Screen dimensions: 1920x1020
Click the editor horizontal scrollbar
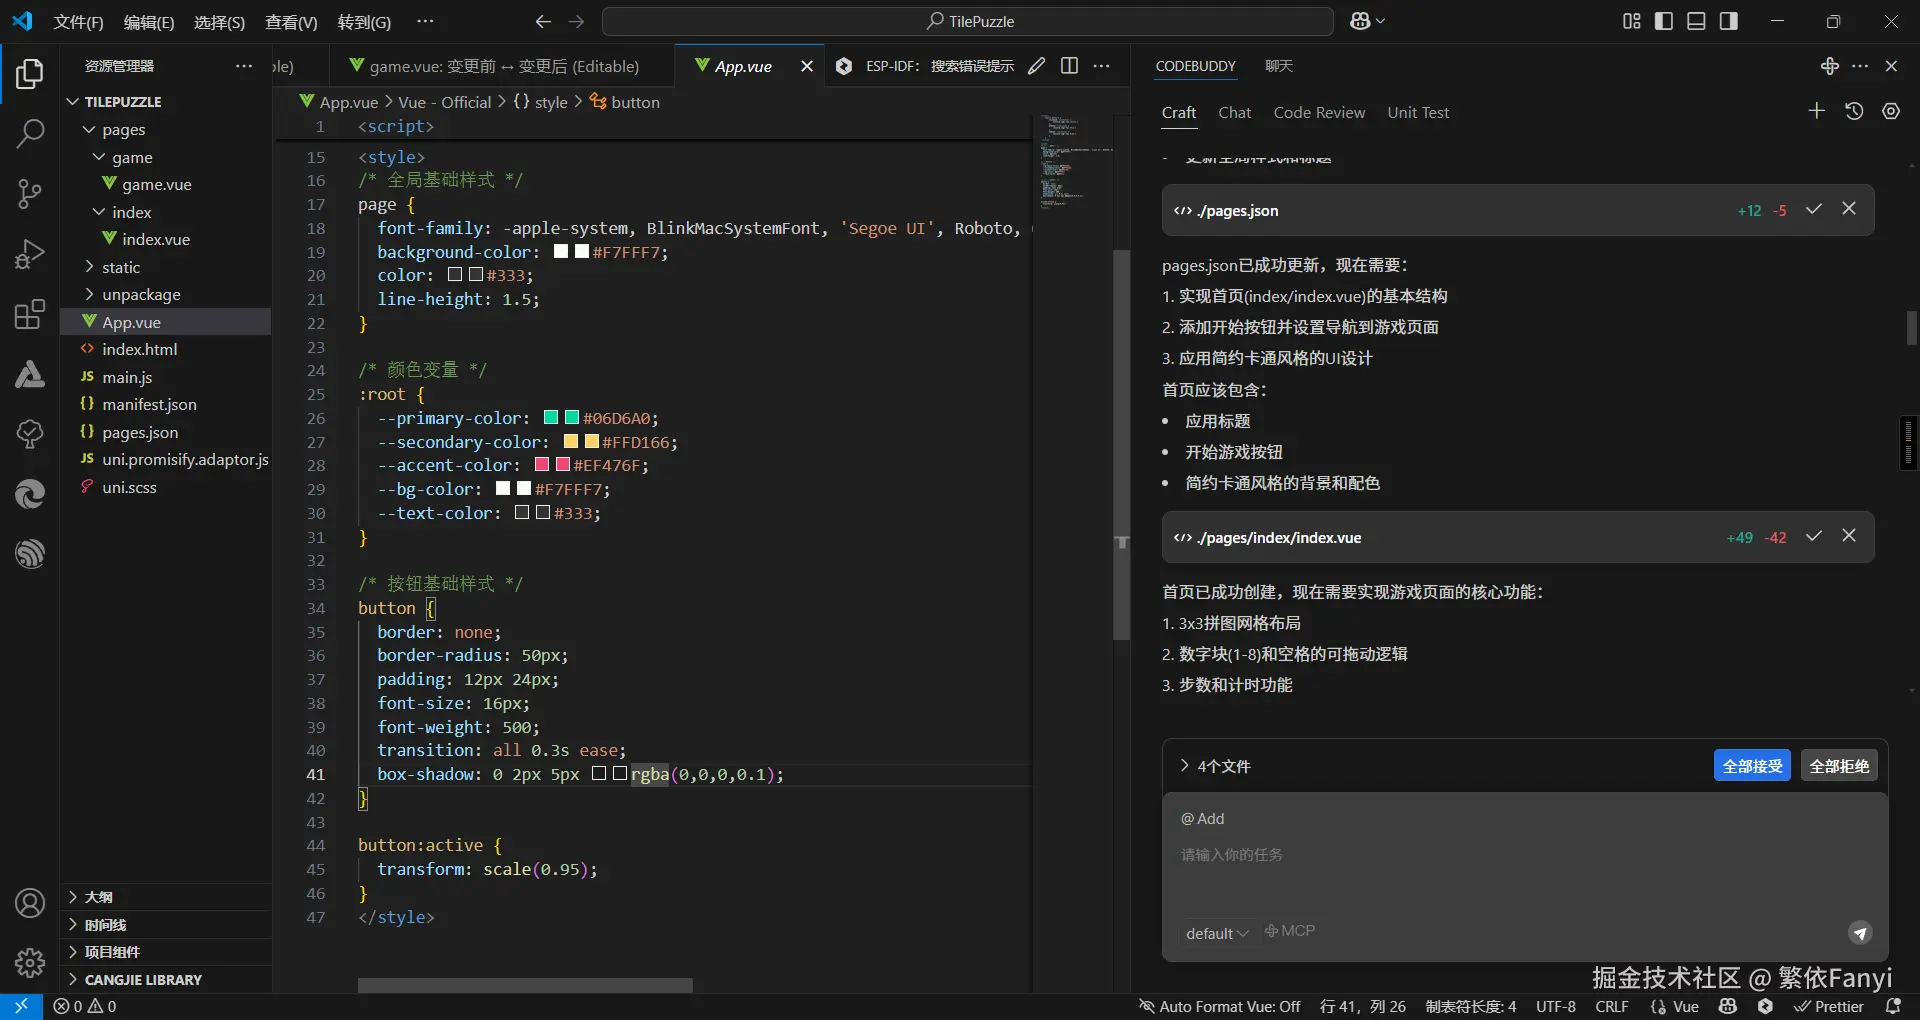coord(525,985)
